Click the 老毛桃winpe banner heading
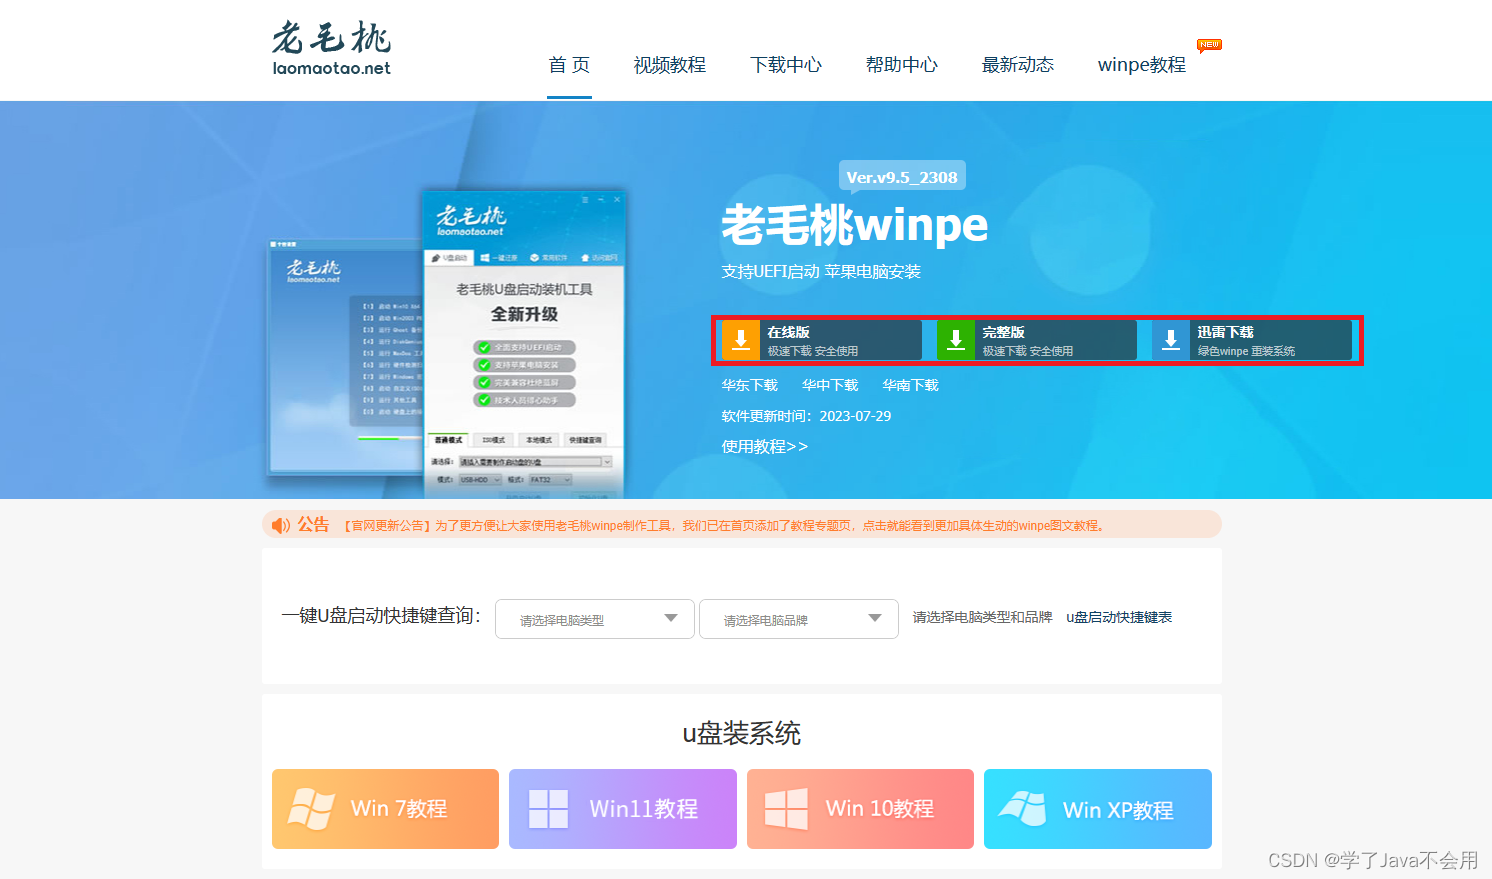 pyautogui.click(x=855, y=225)
